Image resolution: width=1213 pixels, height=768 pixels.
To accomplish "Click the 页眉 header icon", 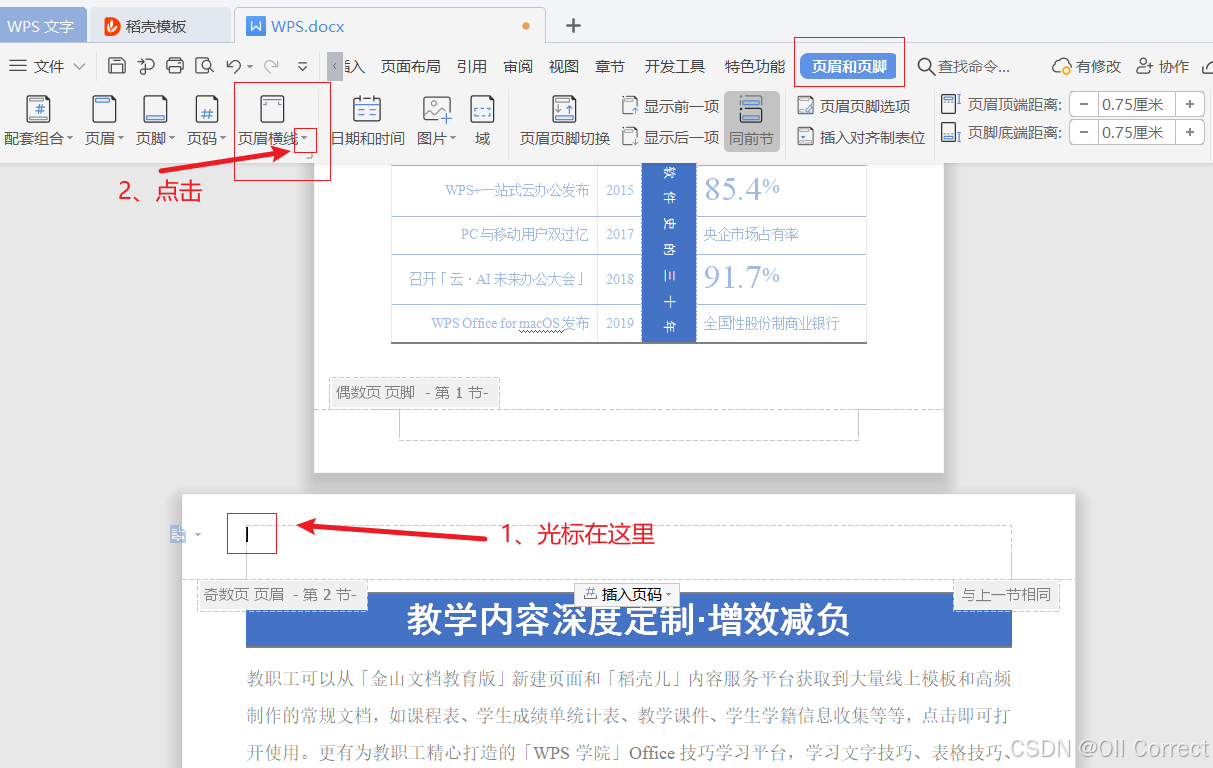I will (x=104, y=110).
